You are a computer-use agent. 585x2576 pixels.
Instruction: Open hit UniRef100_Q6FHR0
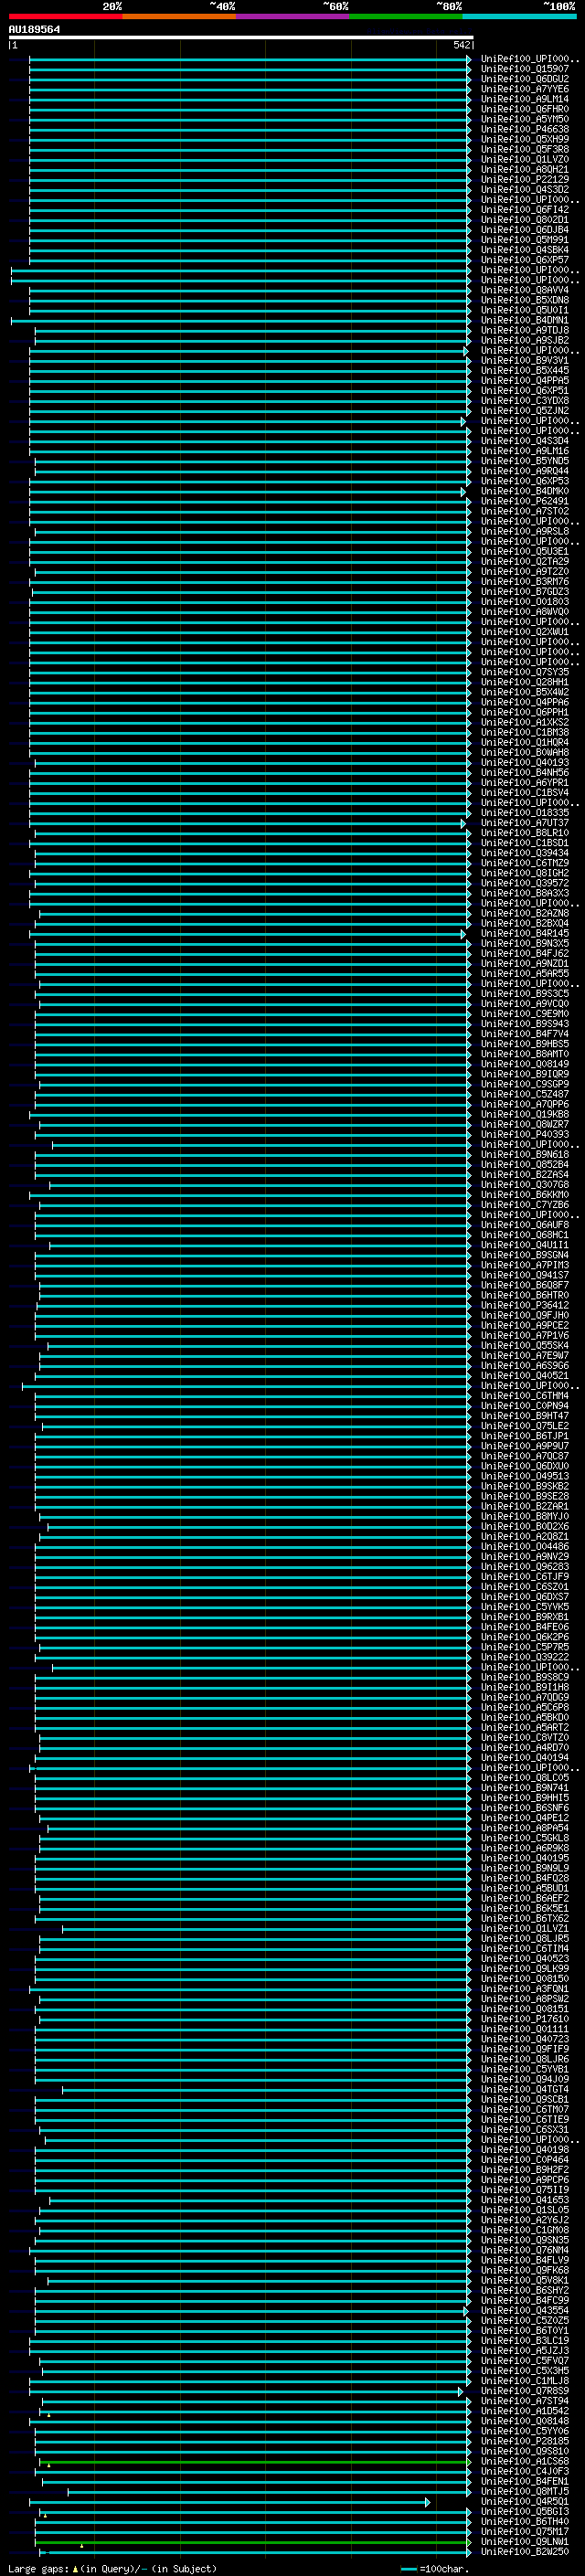525,109
